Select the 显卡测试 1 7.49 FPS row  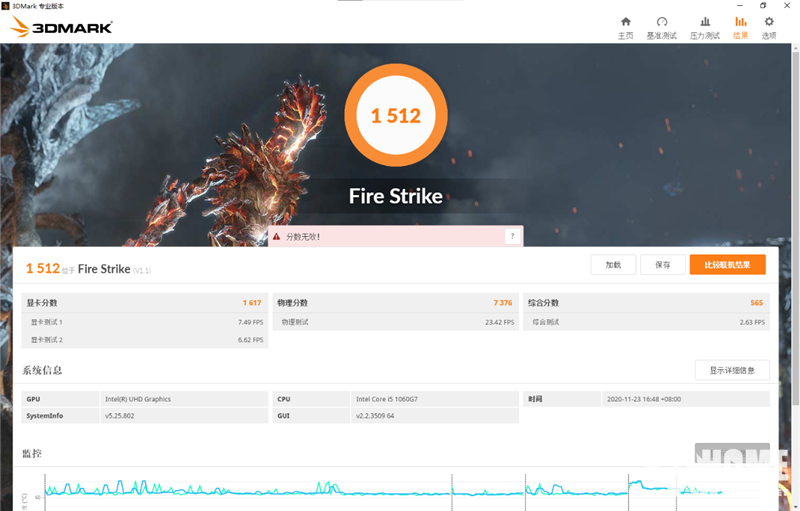(x=145, y=322)
